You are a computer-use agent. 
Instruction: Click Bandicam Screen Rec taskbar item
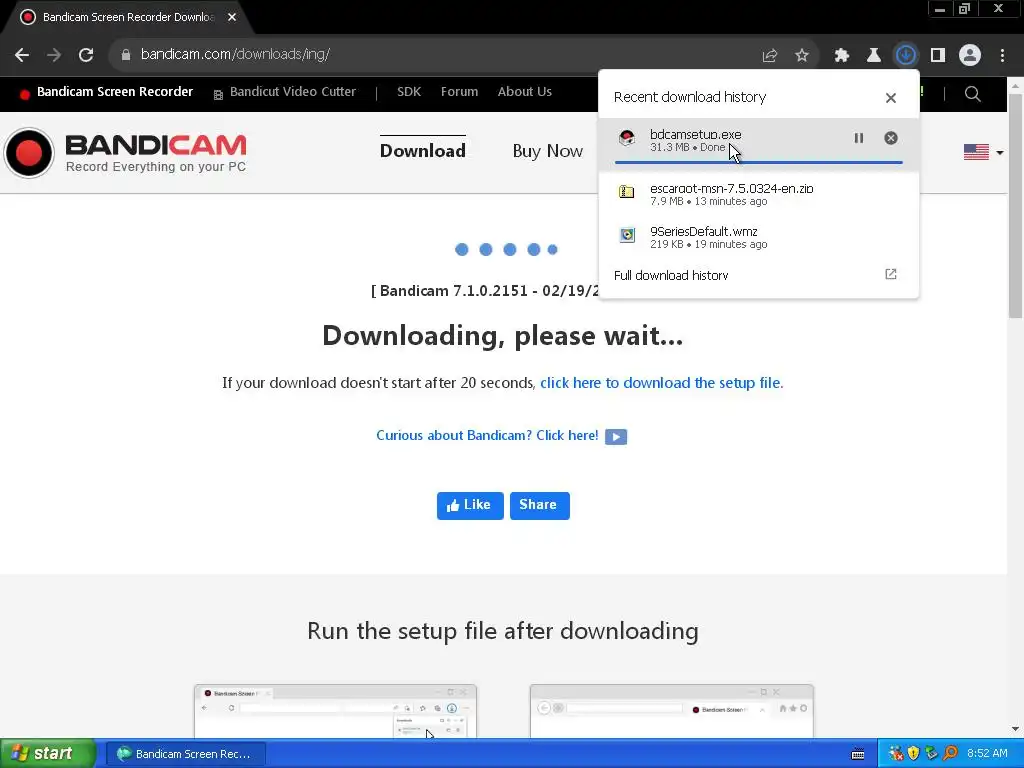coord(185,754)
